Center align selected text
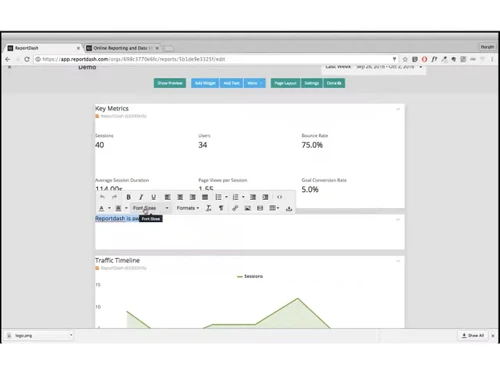The image size is (500, 375). click(x=180, y=197)
